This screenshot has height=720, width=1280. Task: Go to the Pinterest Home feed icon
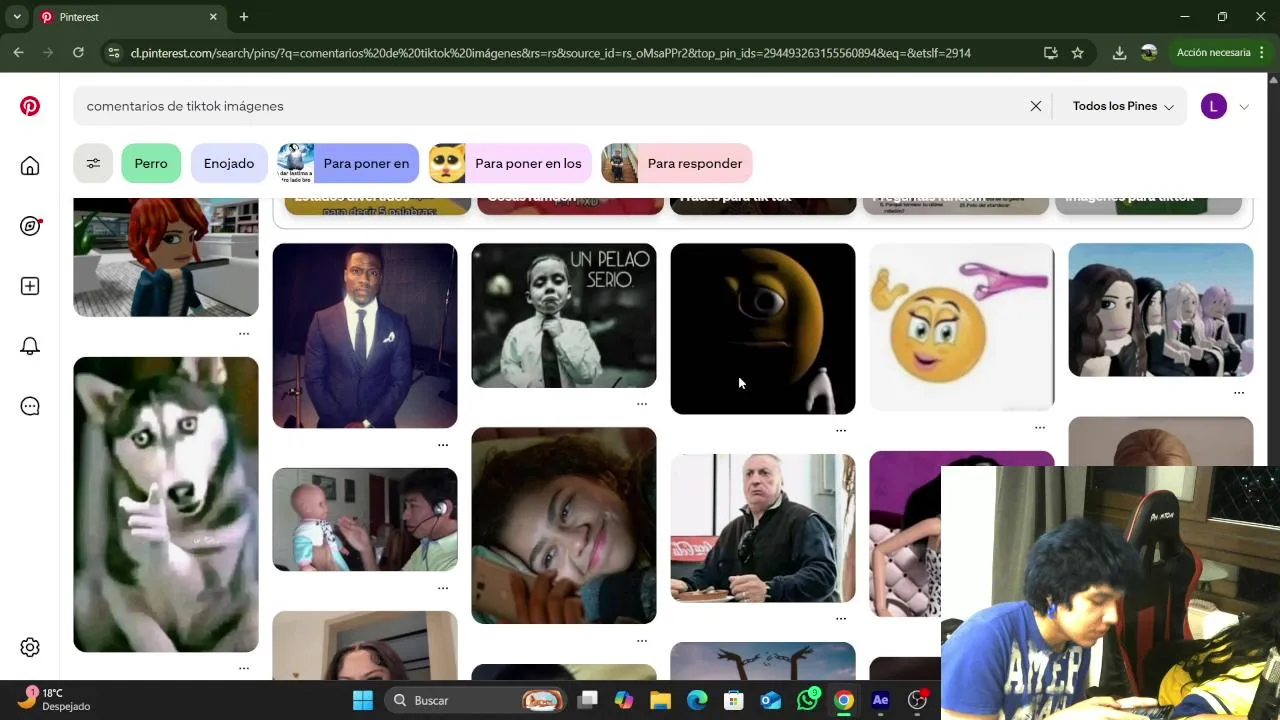(30, 166)
